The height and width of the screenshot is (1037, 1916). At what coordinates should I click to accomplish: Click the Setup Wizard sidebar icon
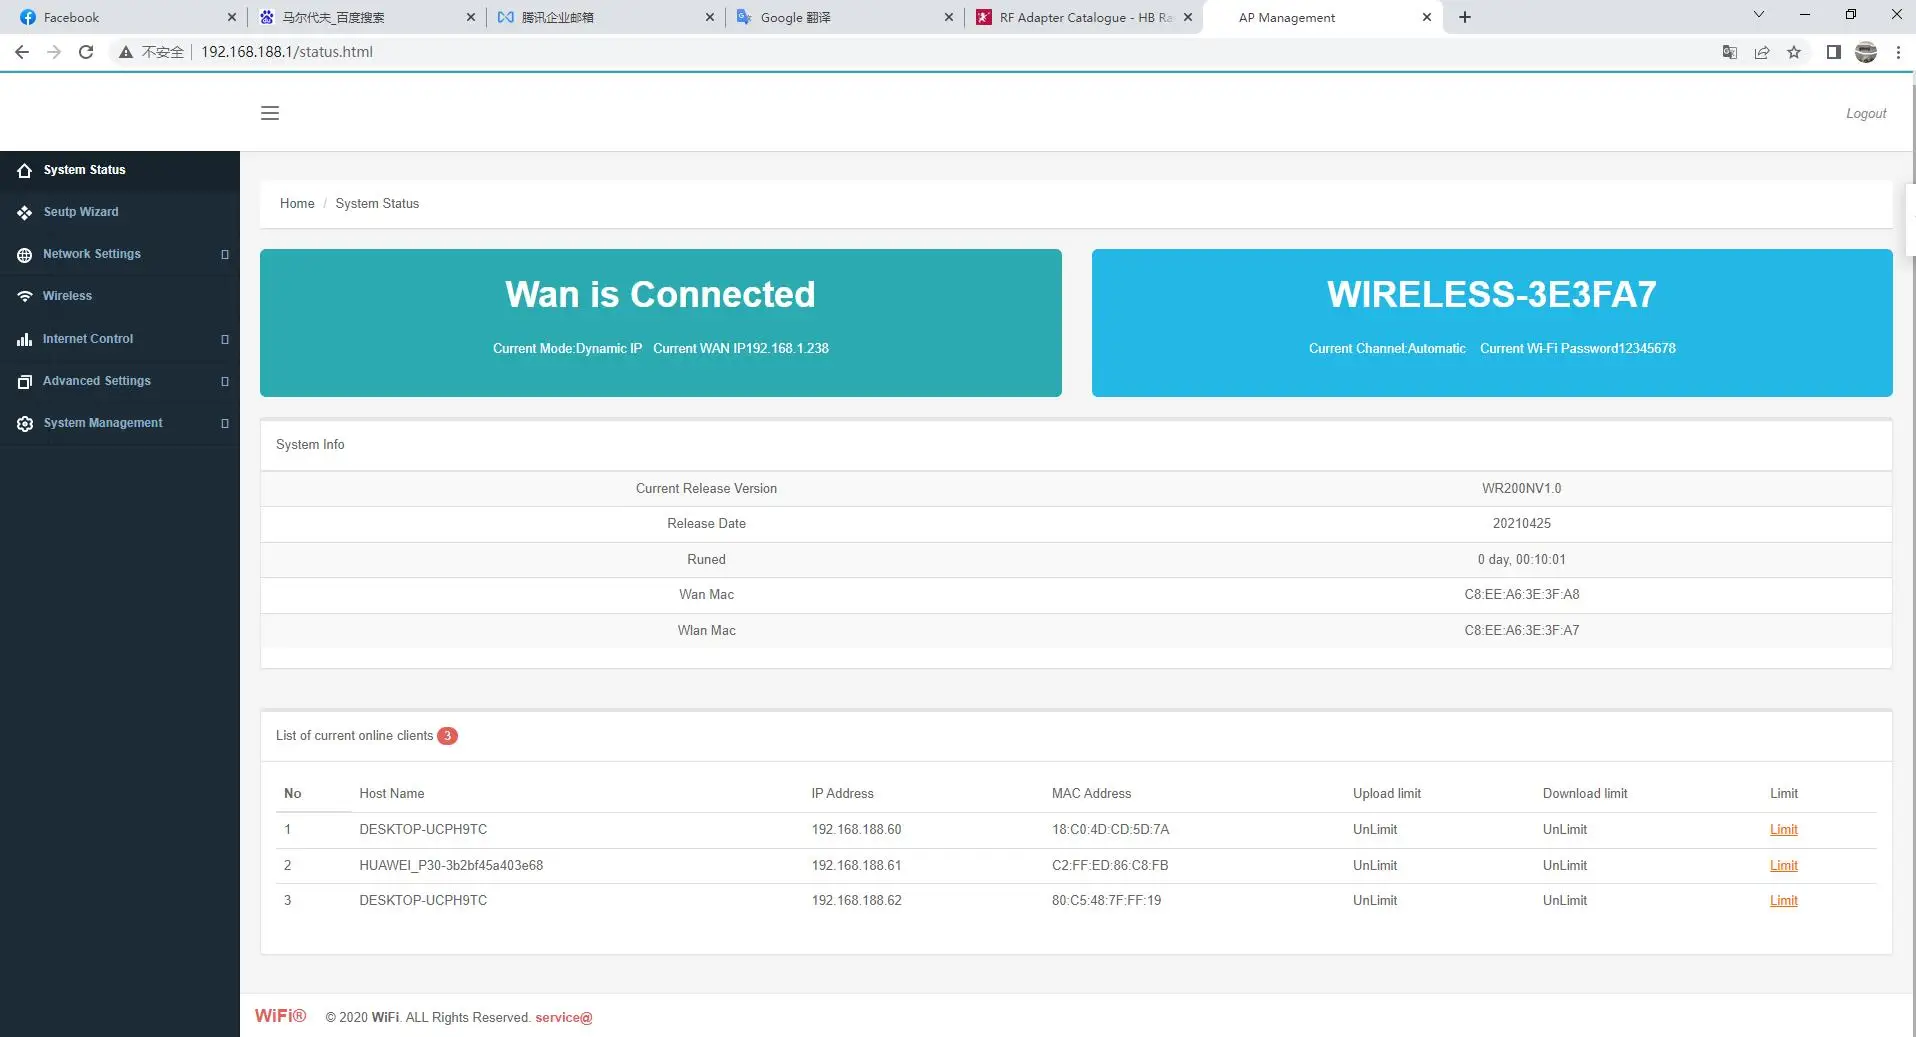25,213
